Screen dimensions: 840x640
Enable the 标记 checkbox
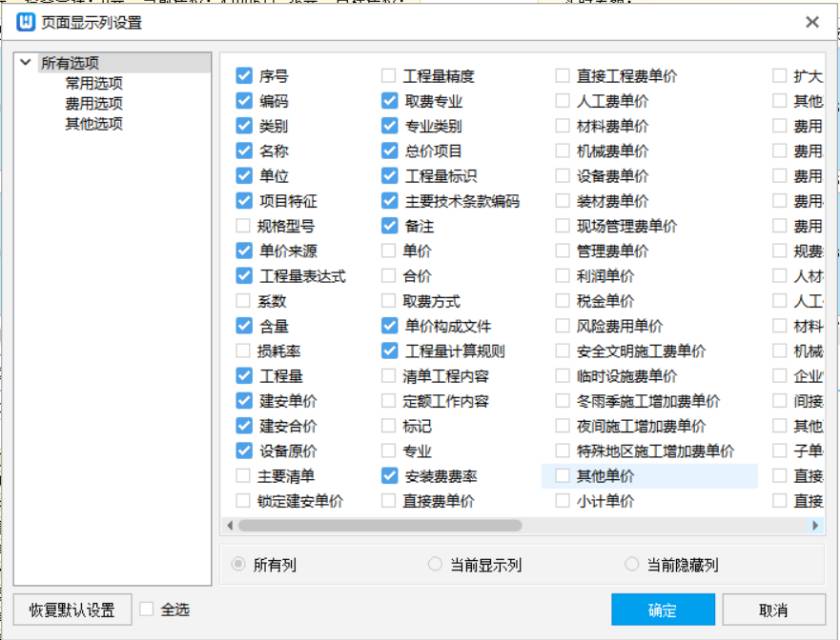[388, 426]
